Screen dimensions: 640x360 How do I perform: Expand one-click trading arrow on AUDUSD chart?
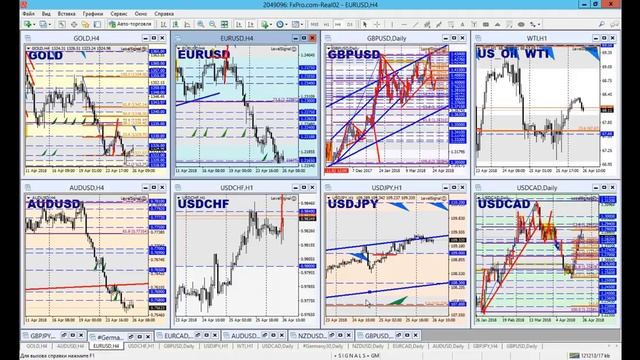pyautogui.click(x=29, y=198)
